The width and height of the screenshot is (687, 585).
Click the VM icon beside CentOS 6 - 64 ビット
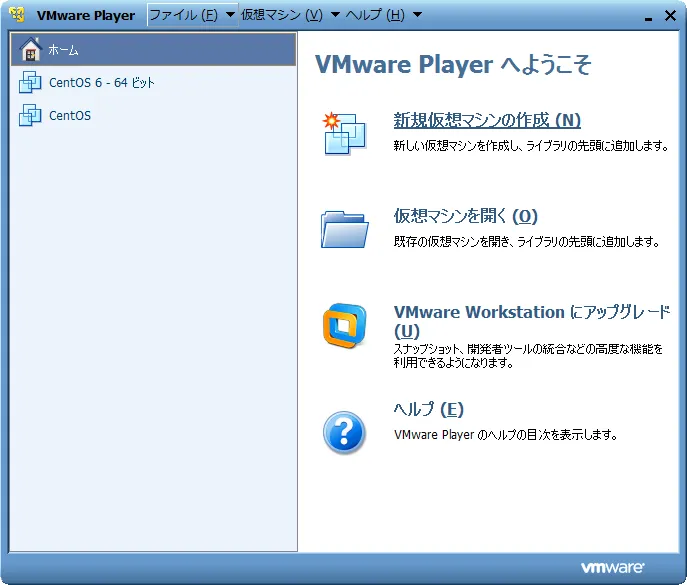30,82
